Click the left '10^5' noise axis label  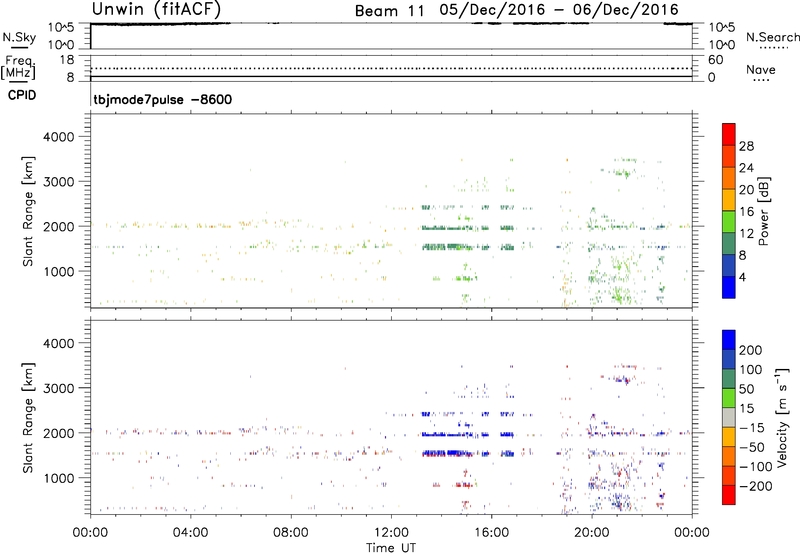tap(61, 27)
